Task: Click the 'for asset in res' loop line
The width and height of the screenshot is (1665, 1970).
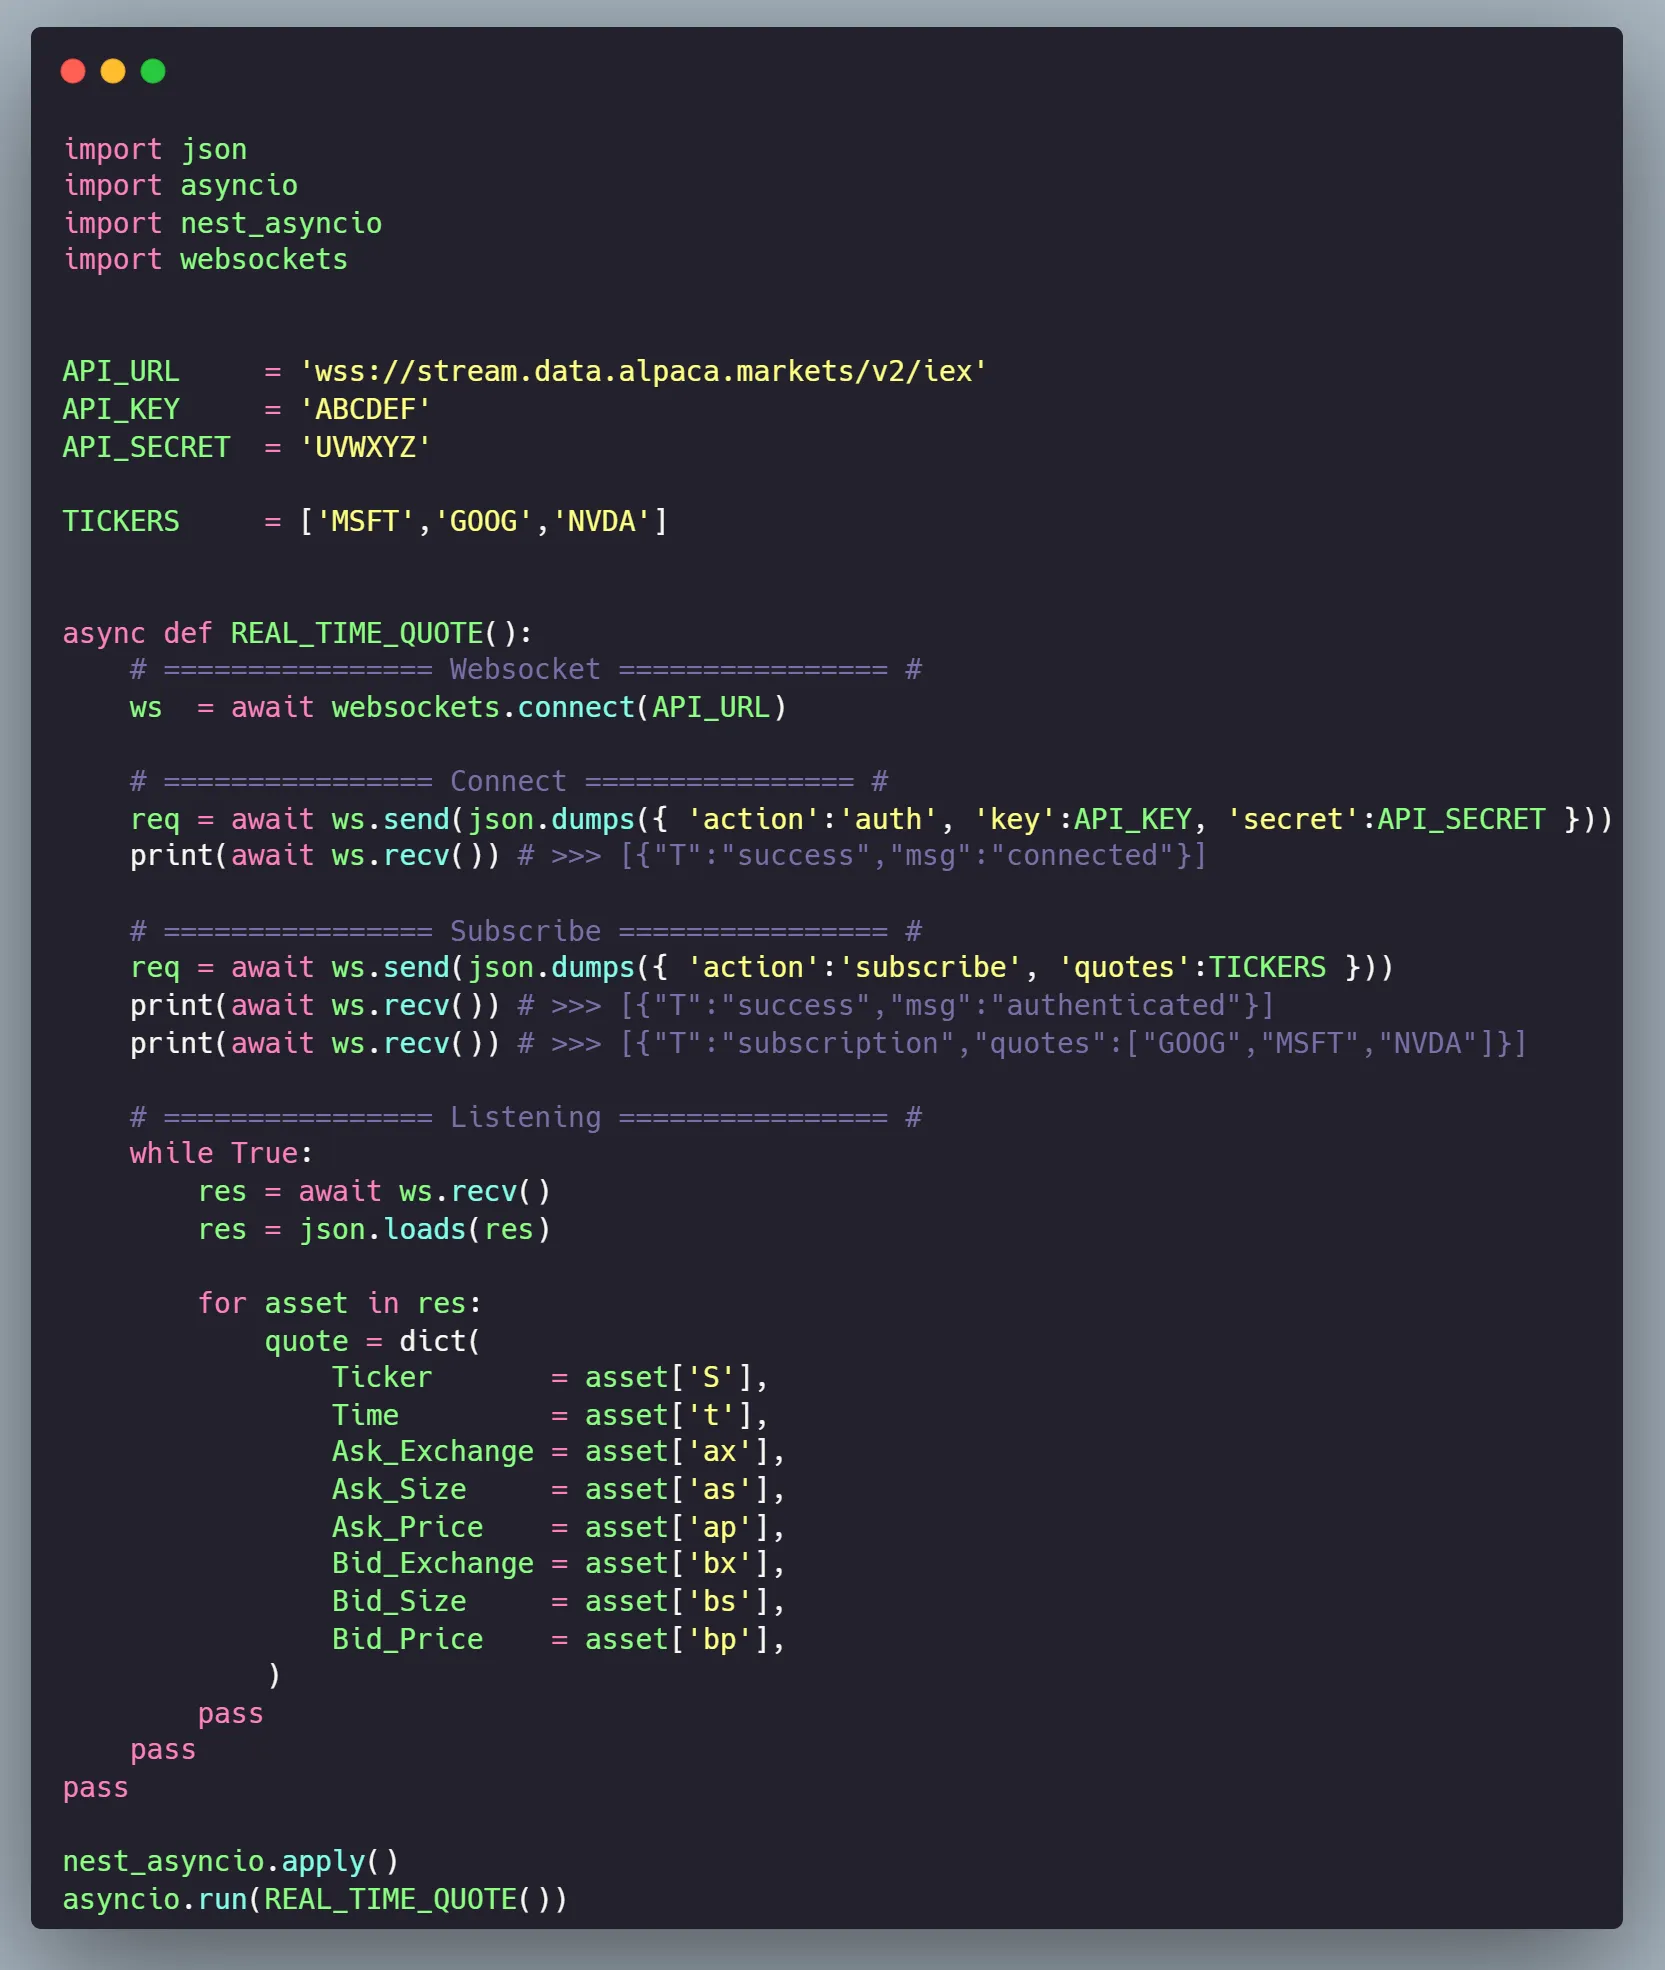Action: 339,1304
